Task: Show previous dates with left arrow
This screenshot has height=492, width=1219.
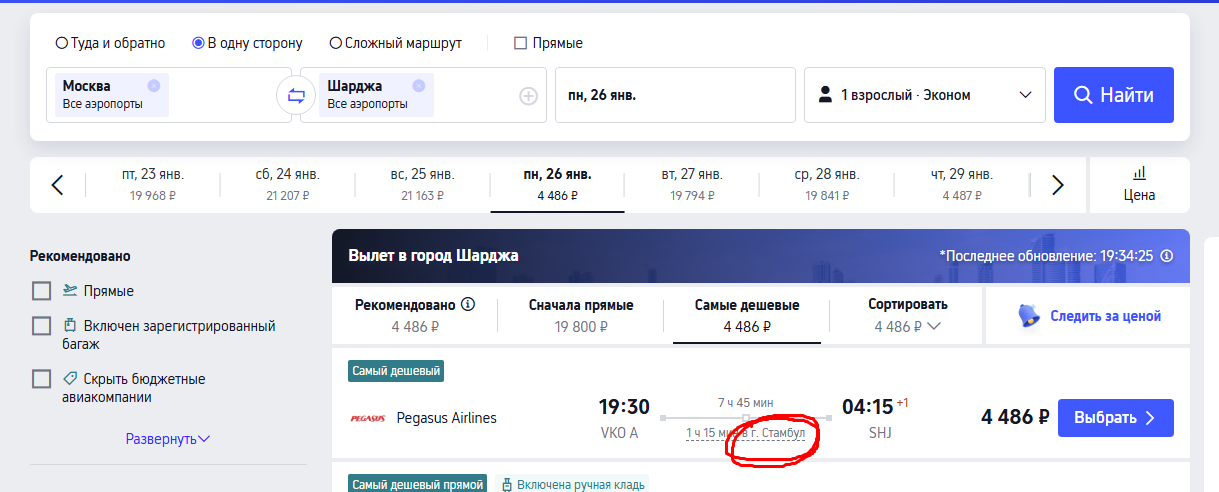Action: 57,185
